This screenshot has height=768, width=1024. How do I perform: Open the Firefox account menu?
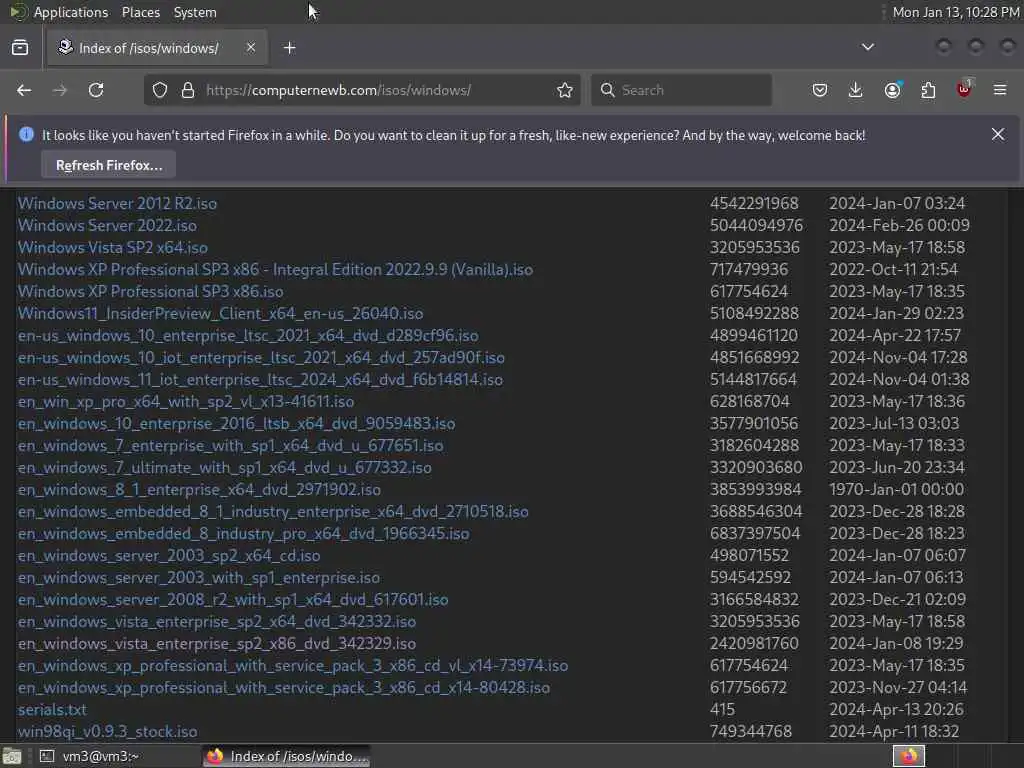(893, 90)
